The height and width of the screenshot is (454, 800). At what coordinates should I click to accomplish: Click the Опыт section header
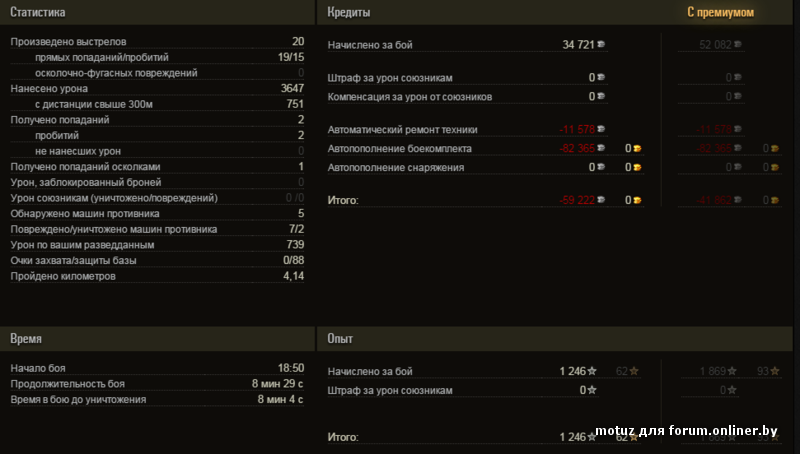click(341, 339)
